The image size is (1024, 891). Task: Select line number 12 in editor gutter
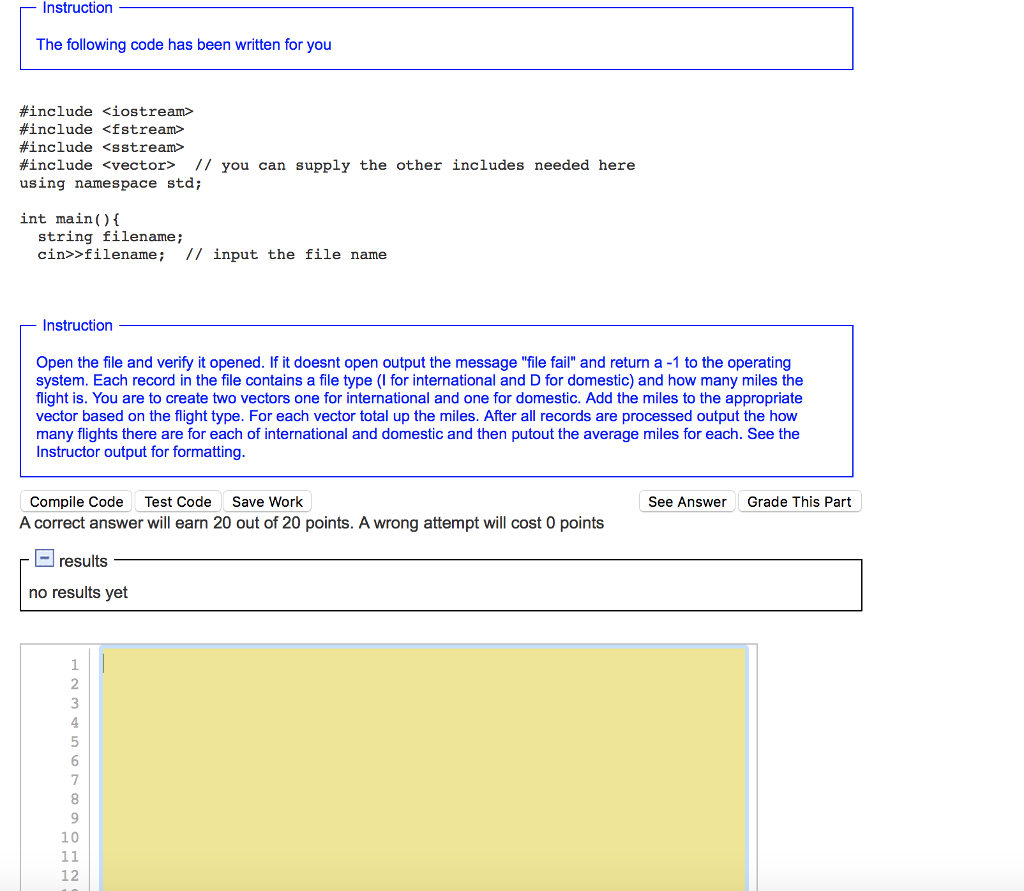point(70,876)
